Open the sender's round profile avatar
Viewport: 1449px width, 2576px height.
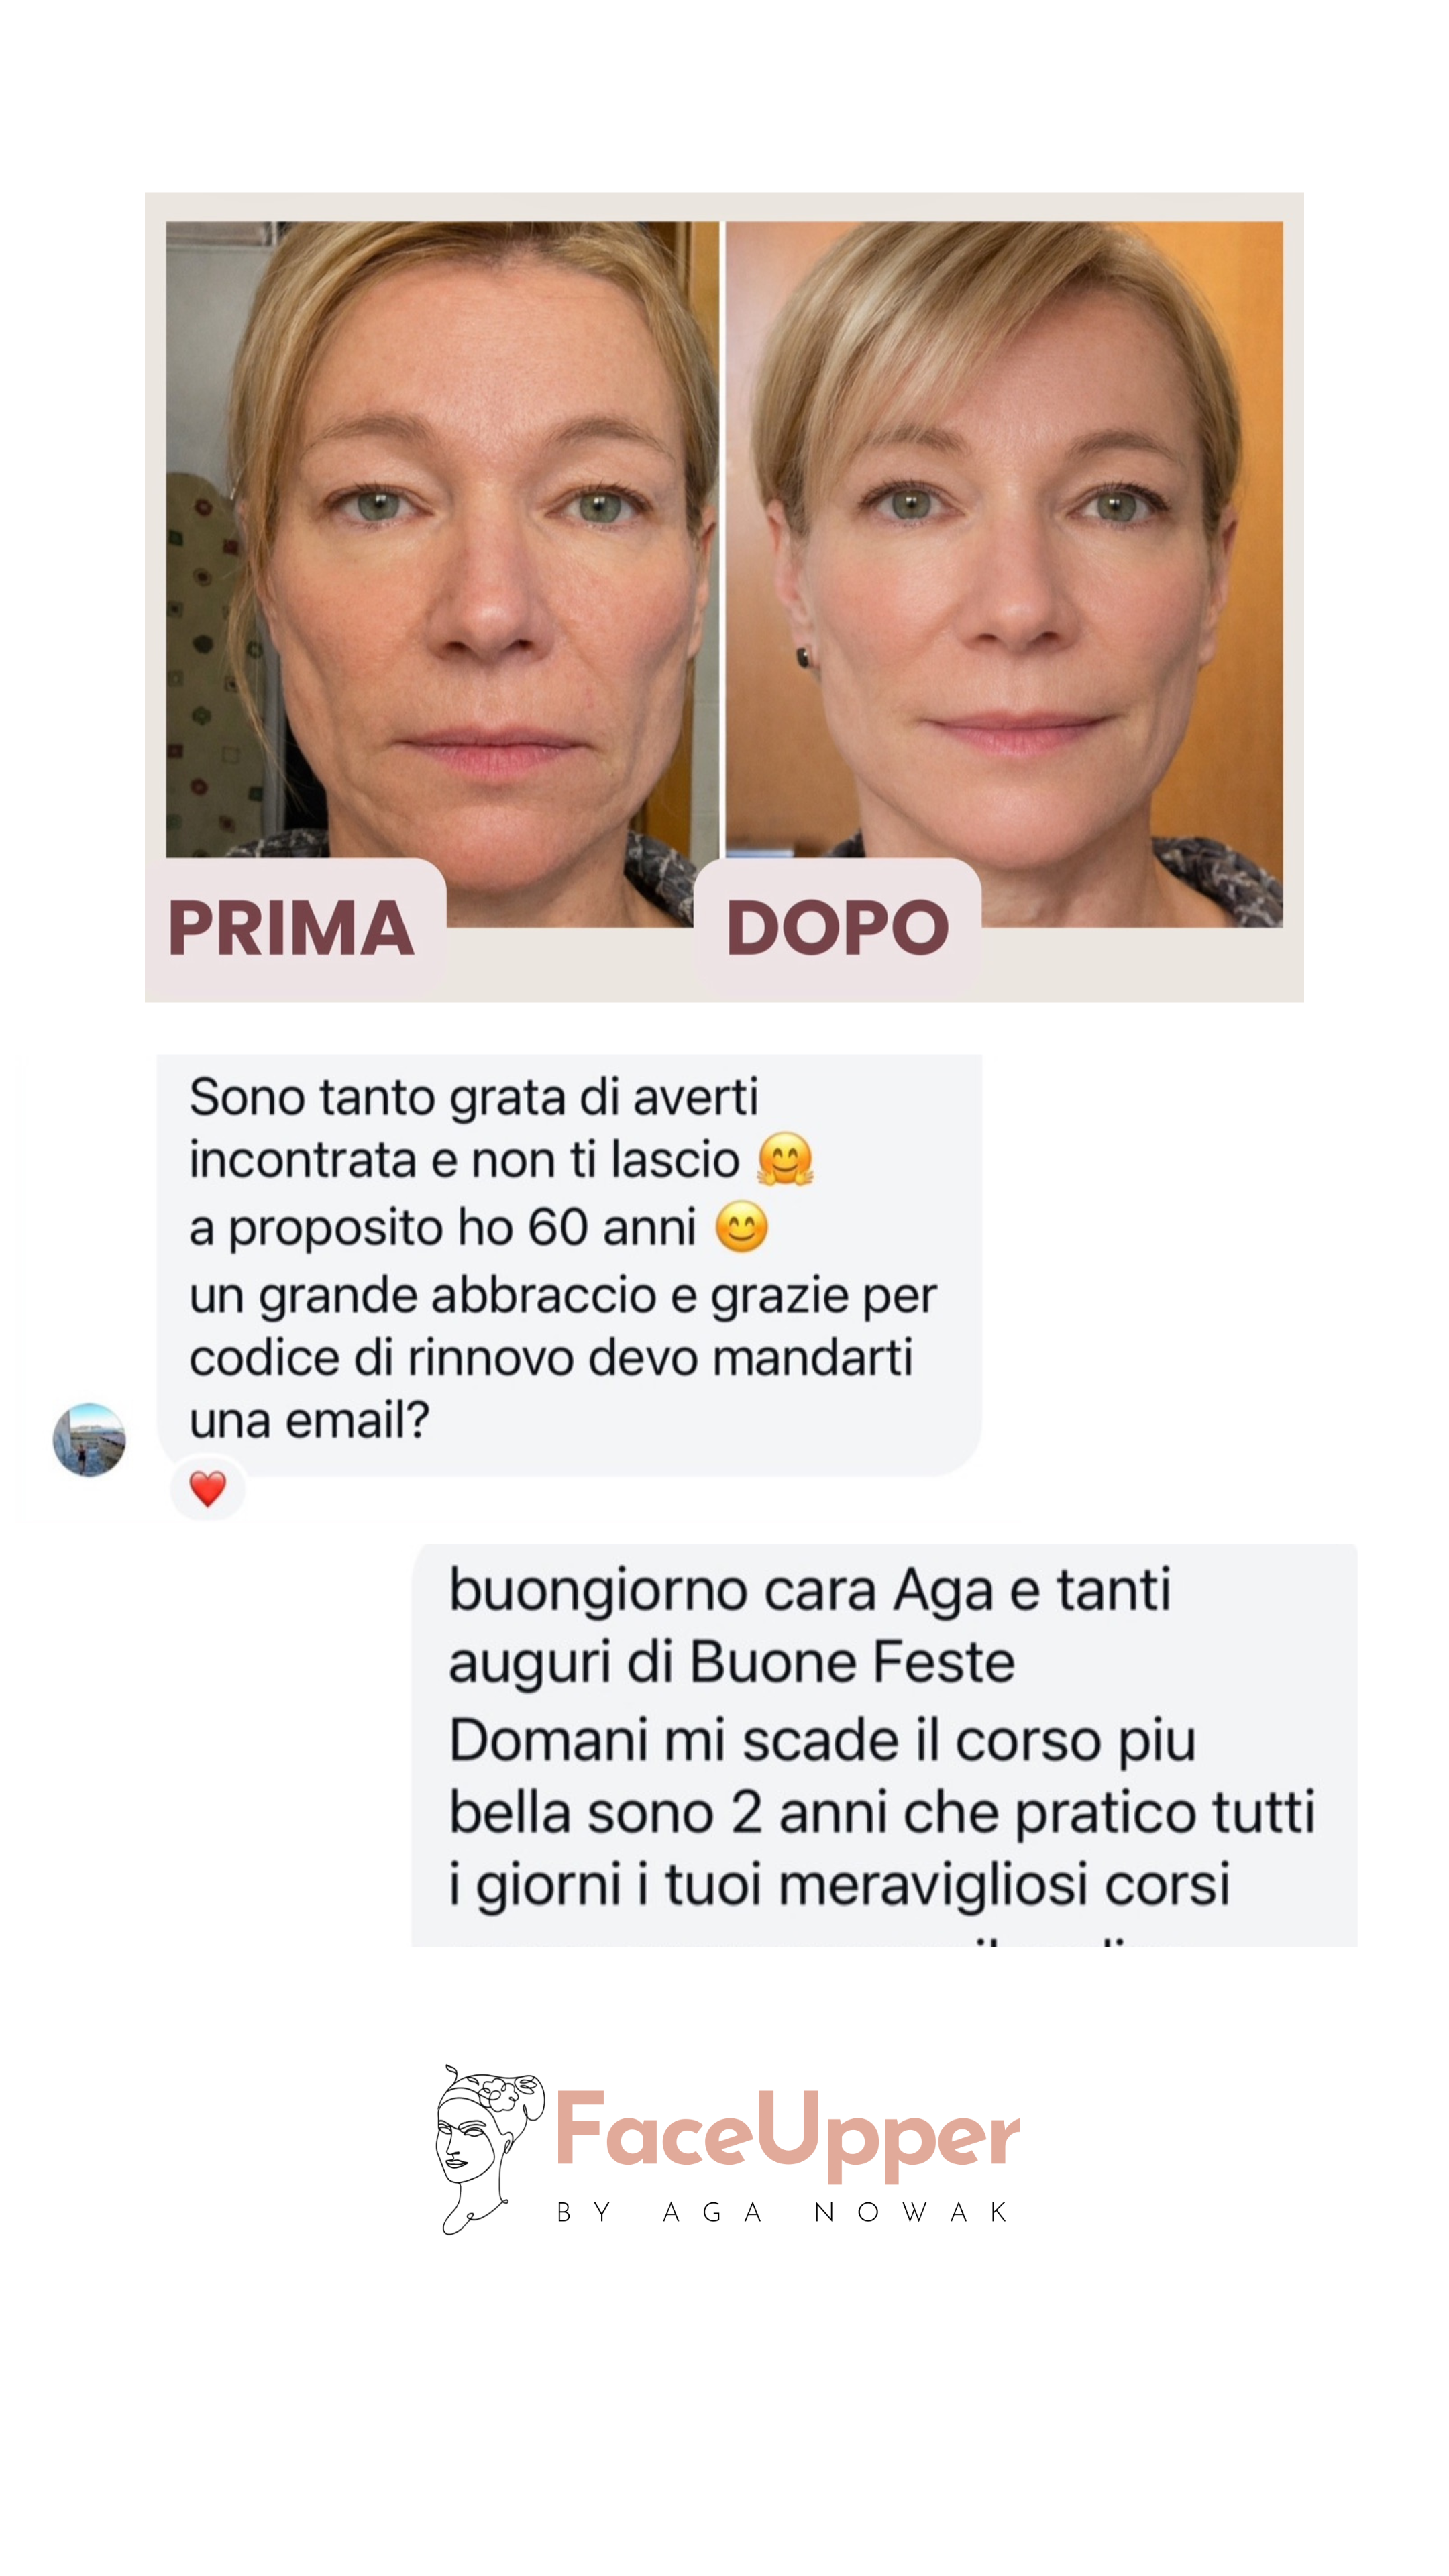click(89, 1439)
